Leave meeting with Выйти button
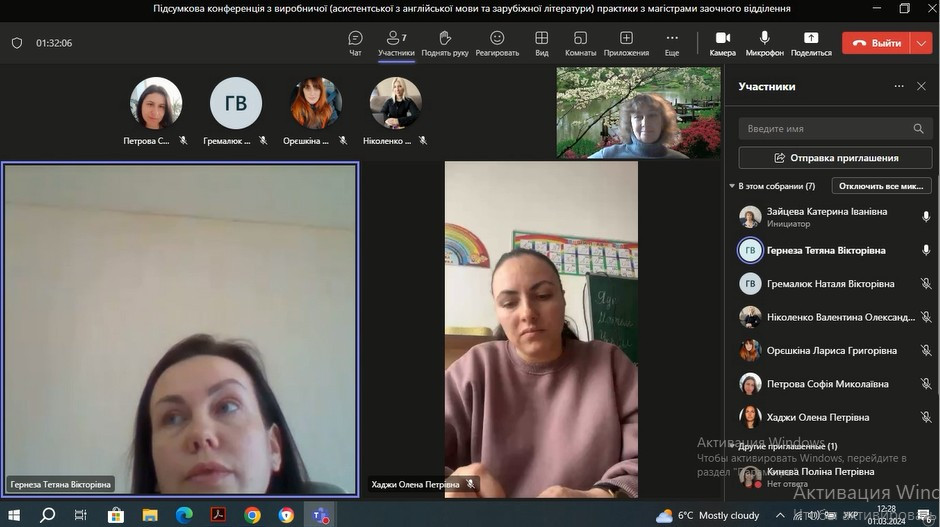This screenshot has height=527, width=940. point(876,43)
